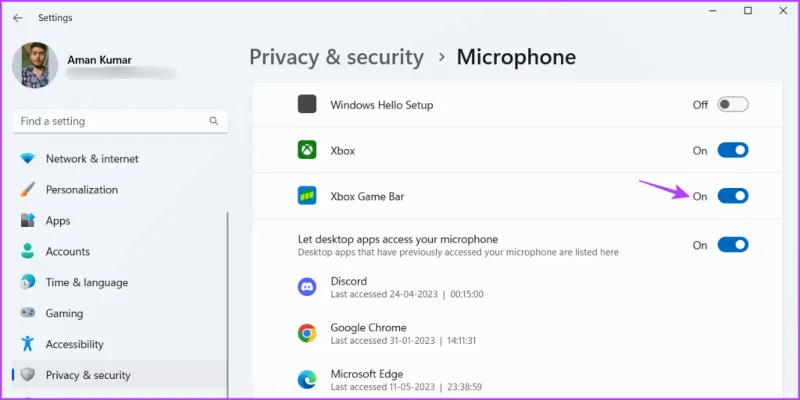Click the back arrow in Settings
800x400 pixels.
pos(18,18)
